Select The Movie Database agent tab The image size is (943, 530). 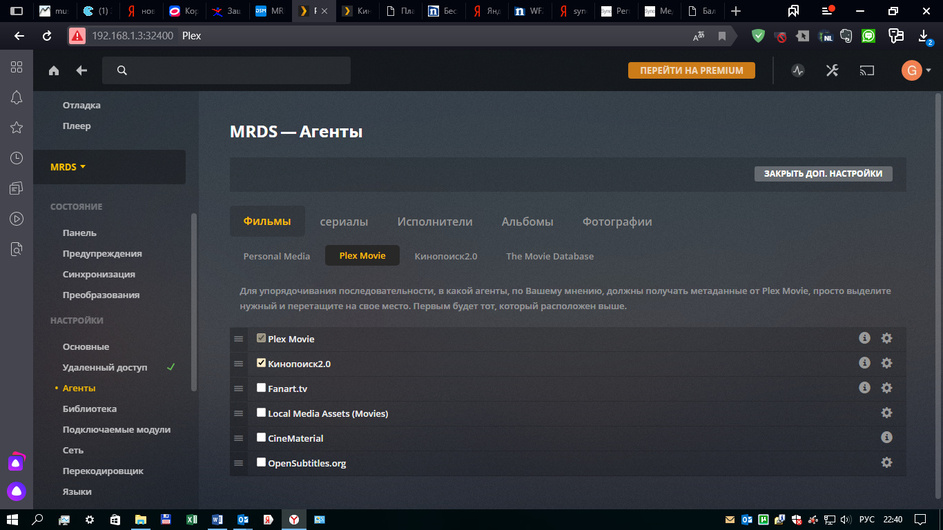tap(550, 256)
